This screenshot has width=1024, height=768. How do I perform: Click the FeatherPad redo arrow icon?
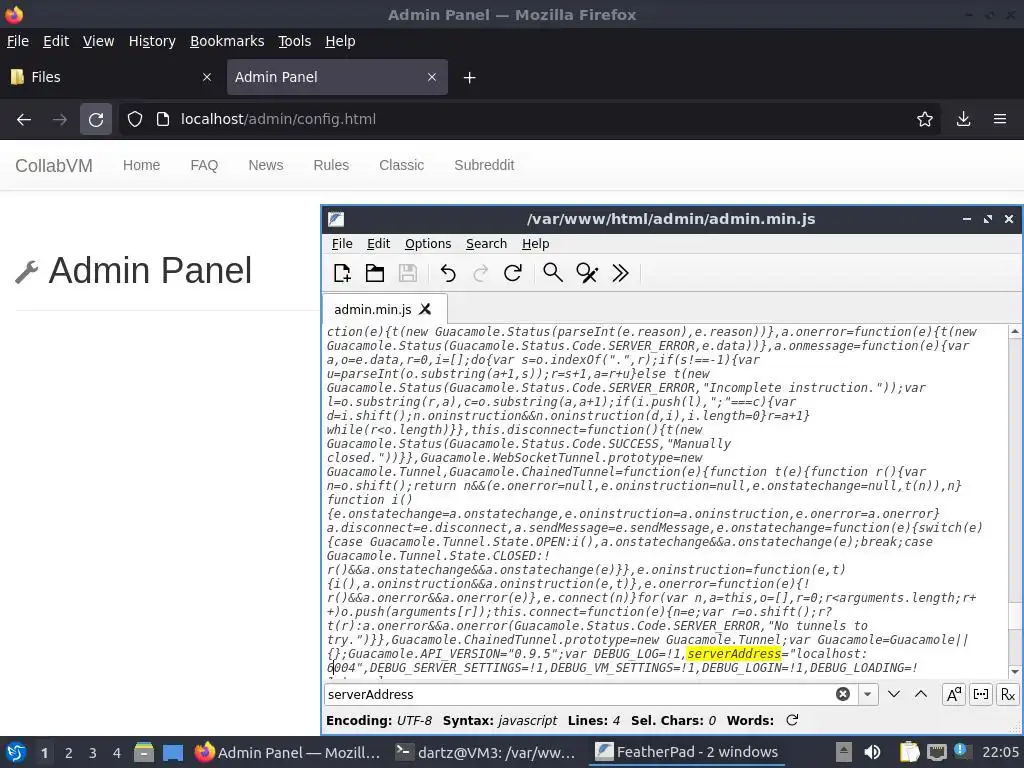click(x=481, y=273)
